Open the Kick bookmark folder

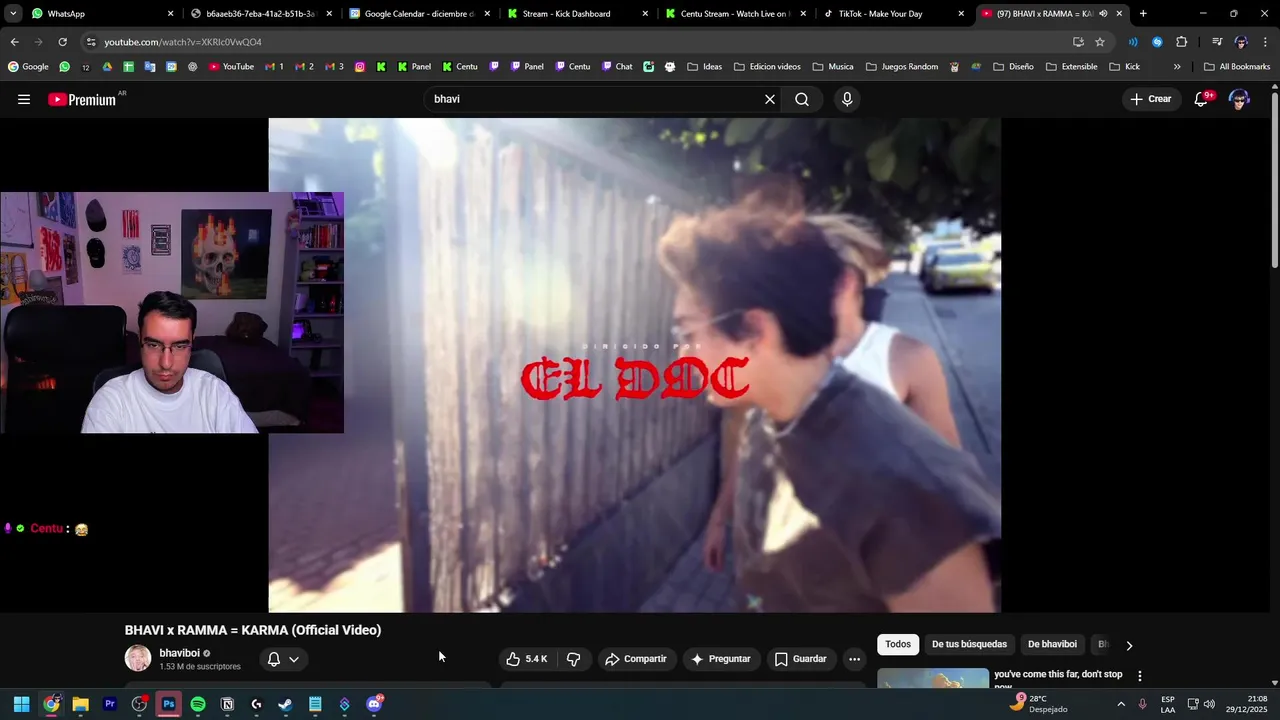pos(1124,67)
